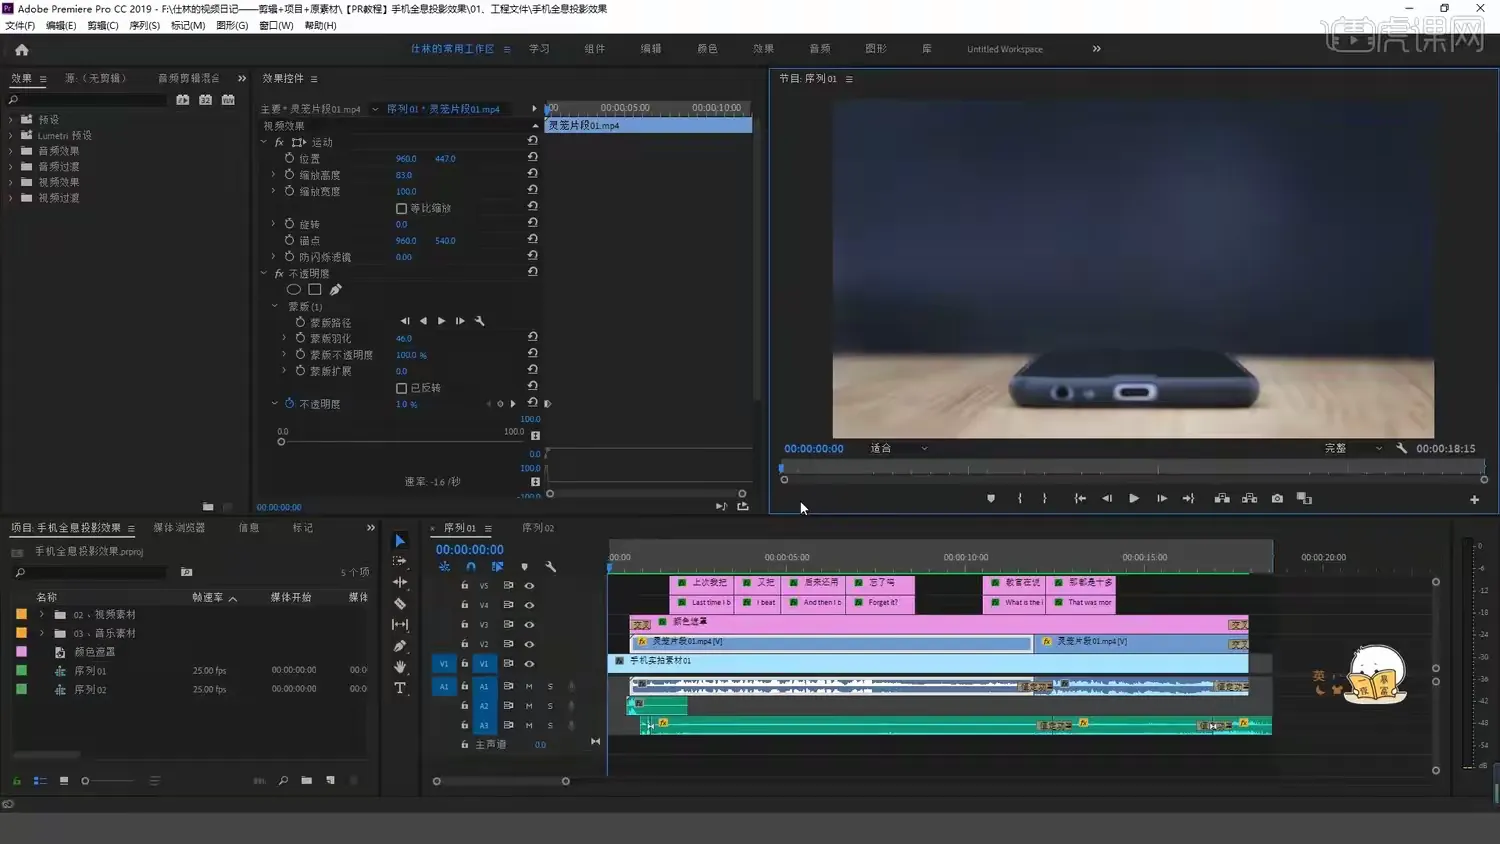Open the 文件(F) menu

coord(20,25)
